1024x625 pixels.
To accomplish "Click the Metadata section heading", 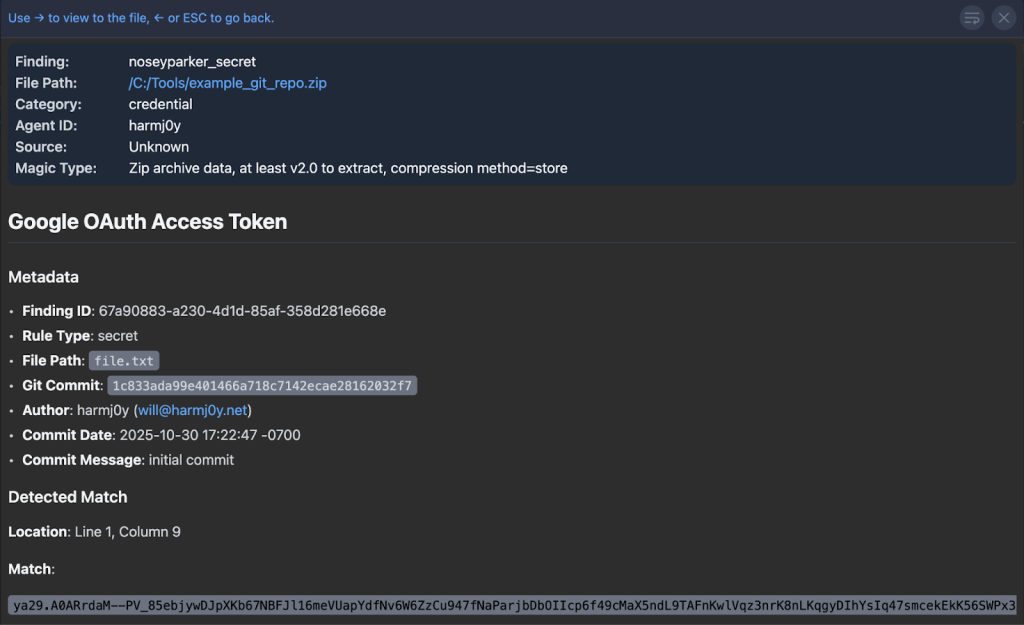I will [43, 277].
